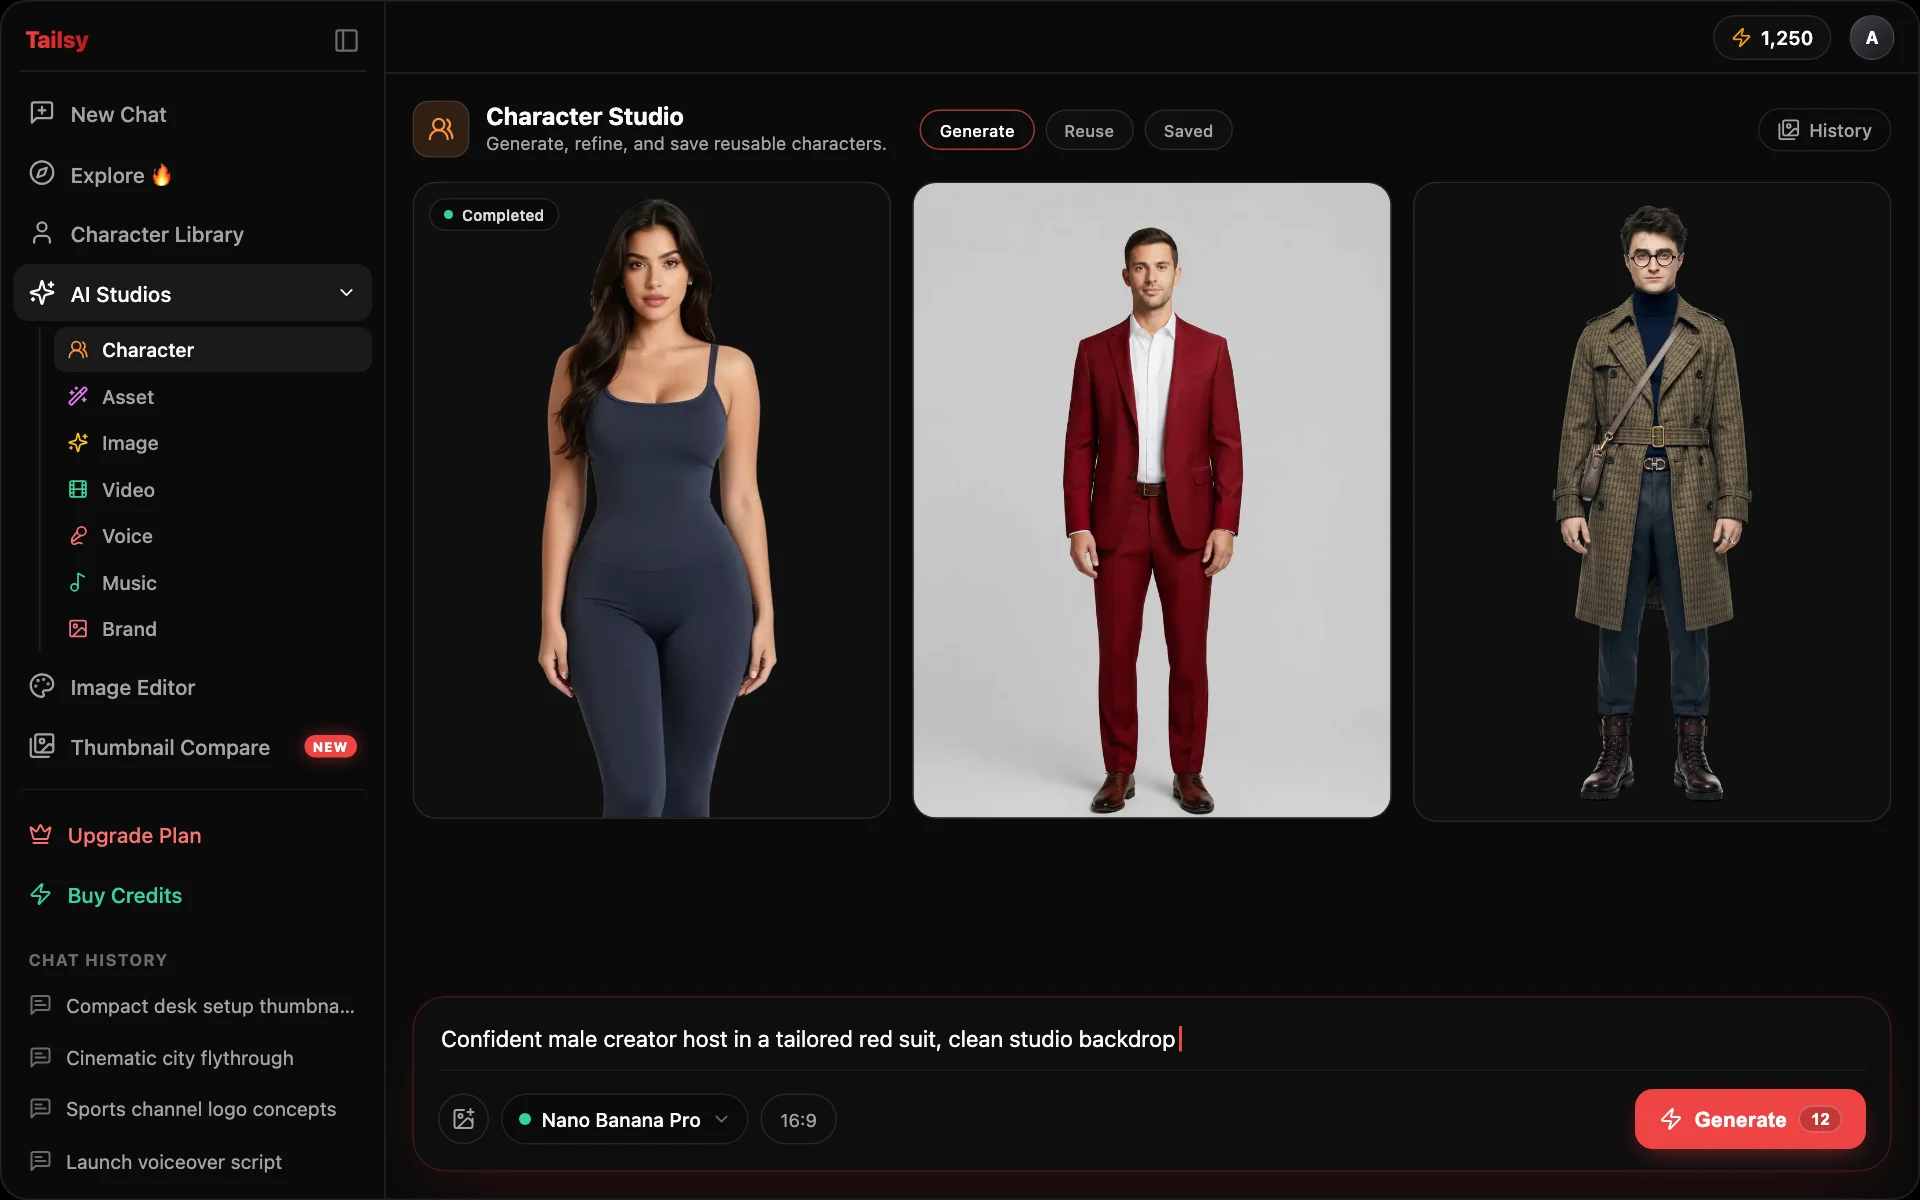Collapse the AI Studios chevron
The height and width of the screenshot is (1200, 1920).
pos(347,293)
